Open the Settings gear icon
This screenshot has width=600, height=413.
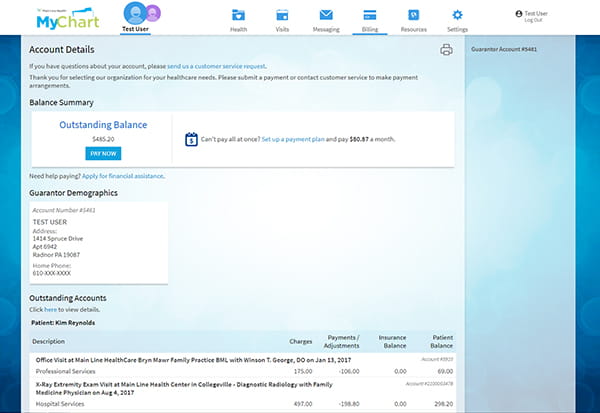pos(457,15)
